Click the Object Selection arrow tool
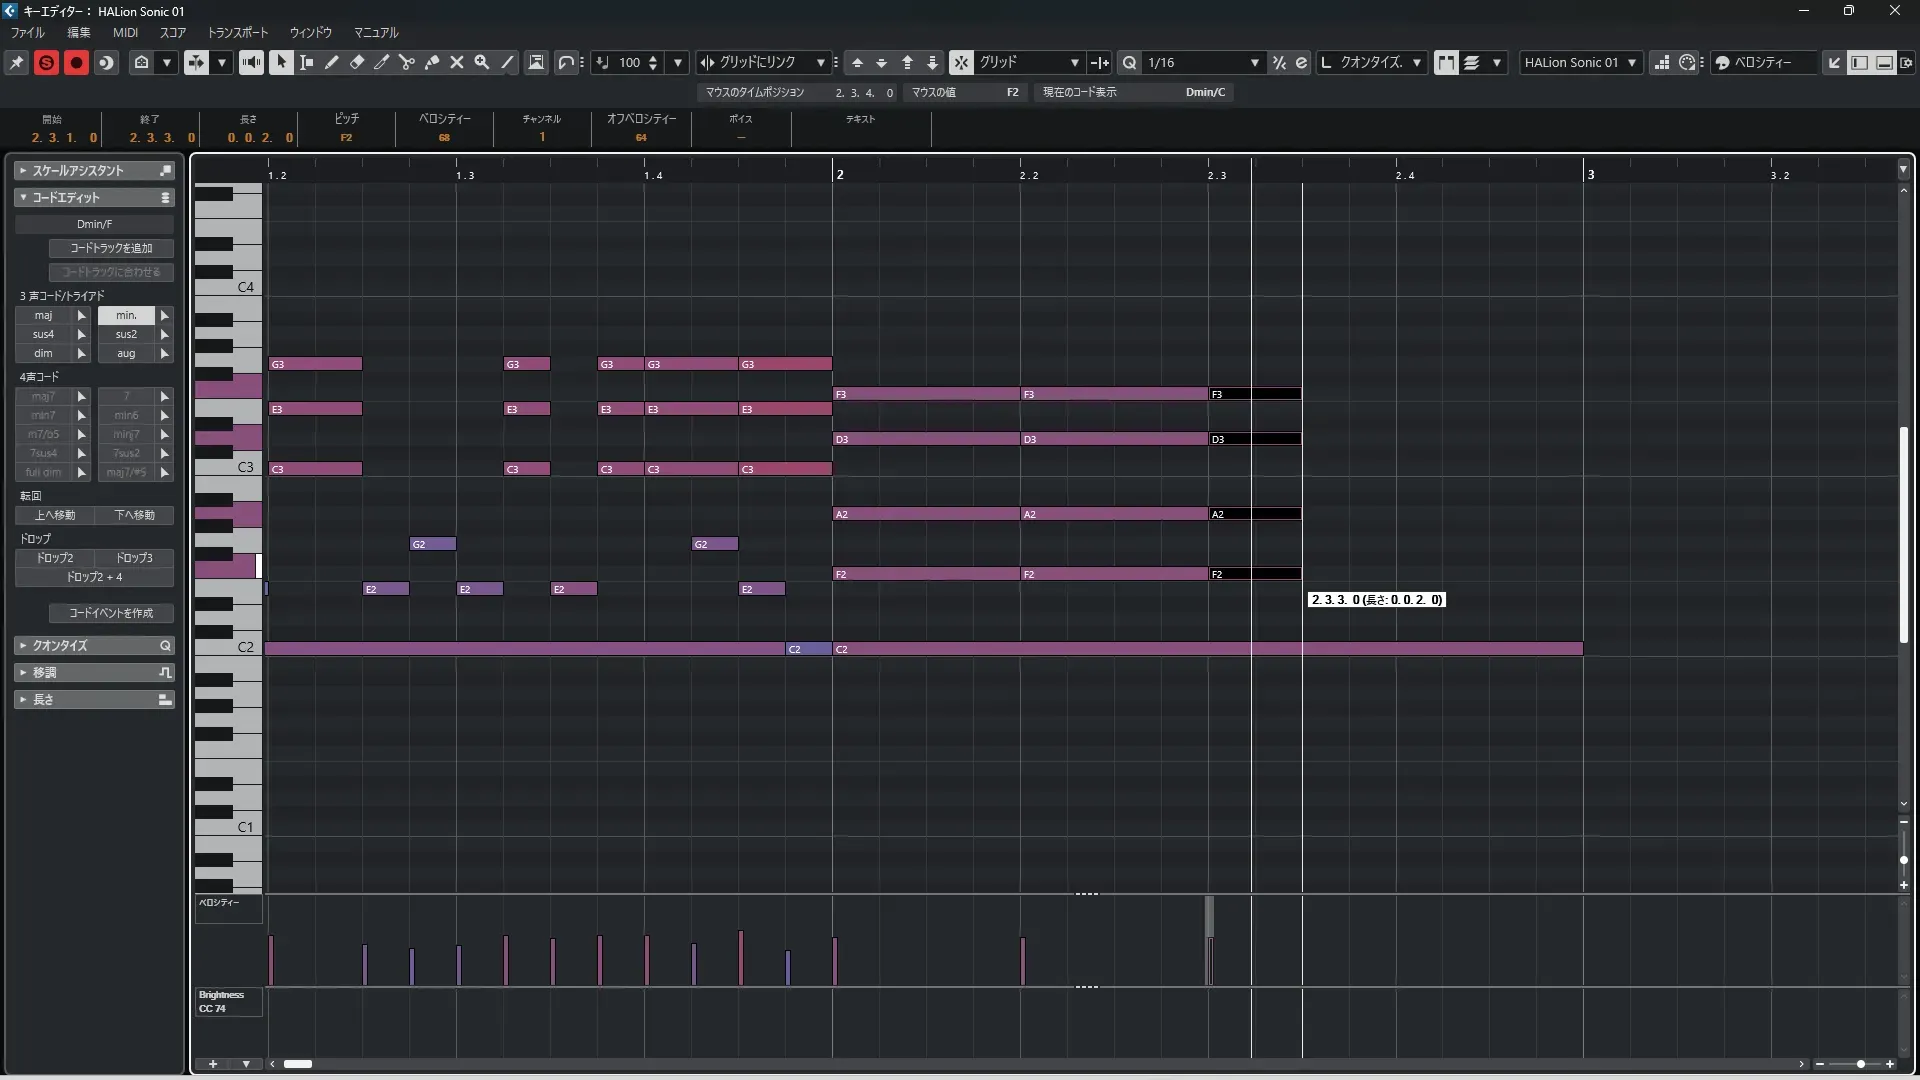Image resolution: width=1920 pixels, height=1080 pixels. pos(281,62)
